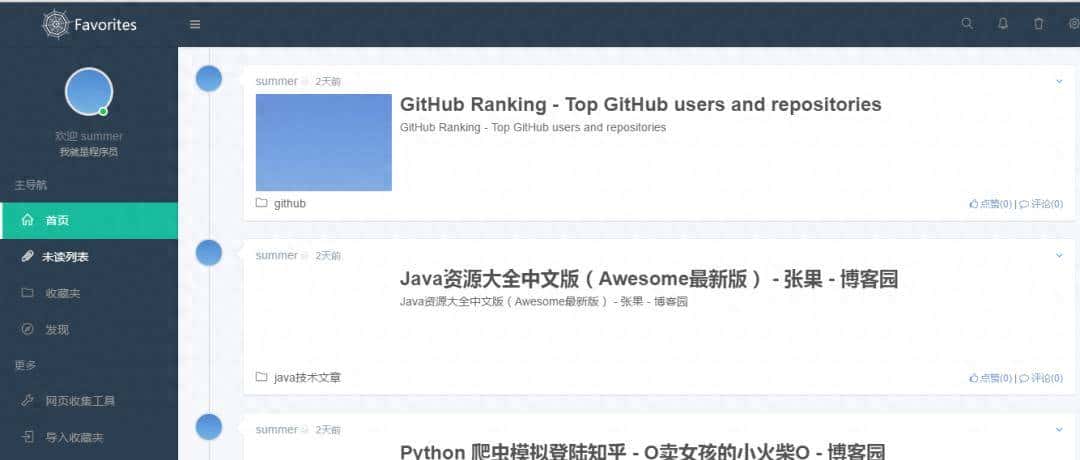Click timeline avatar beside Python 爬虫 card

[x=209, y=427]
